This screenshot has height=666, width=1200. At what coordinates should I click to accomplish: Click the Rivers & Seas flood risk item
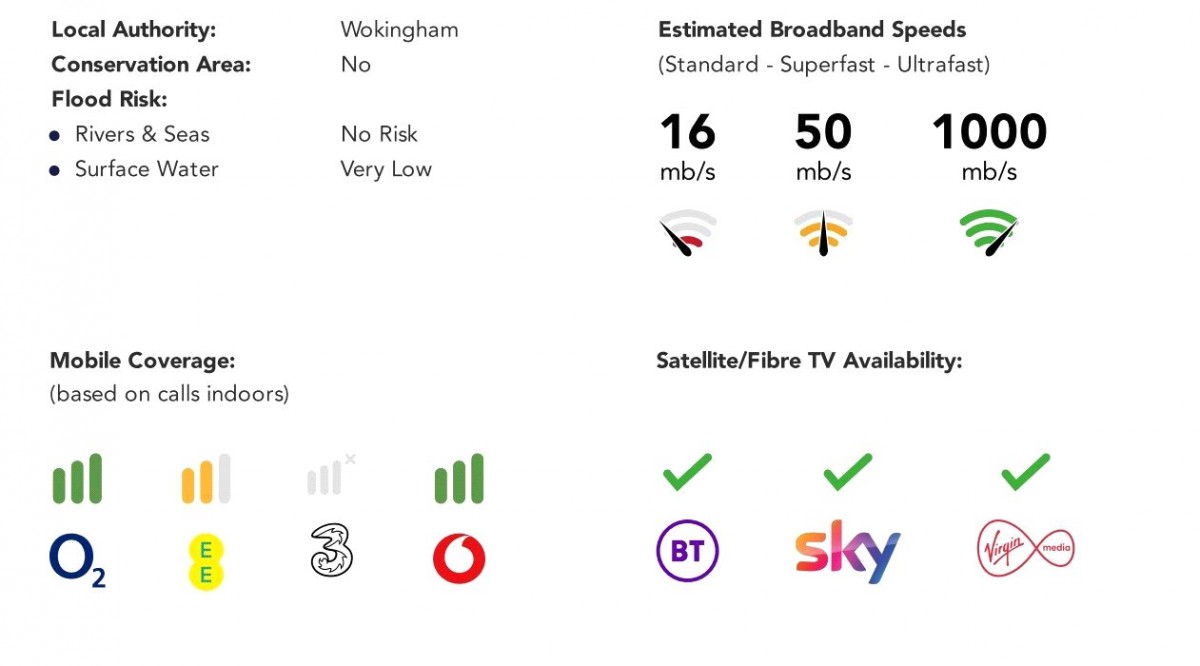pyautogui.click(x=142, y=134)
